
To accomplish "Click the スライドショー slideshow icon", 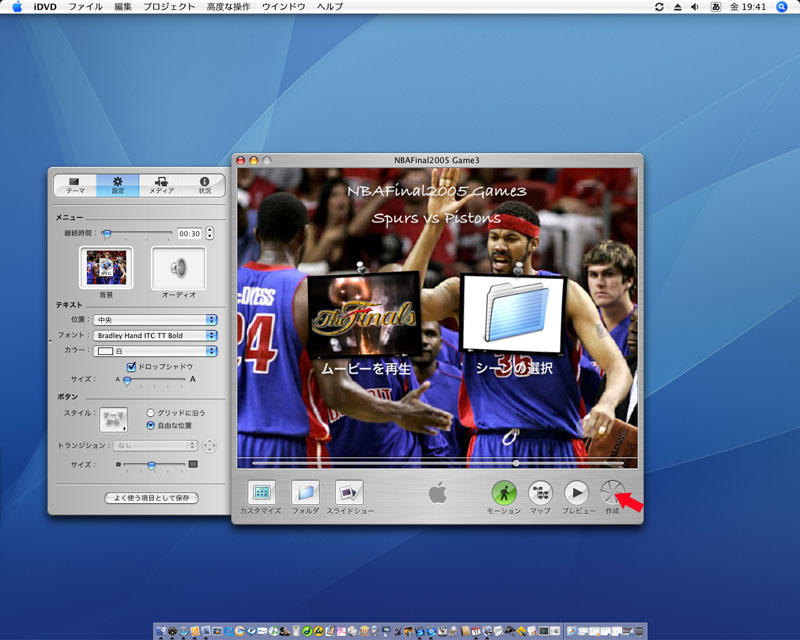I will (x=349, y=492).
